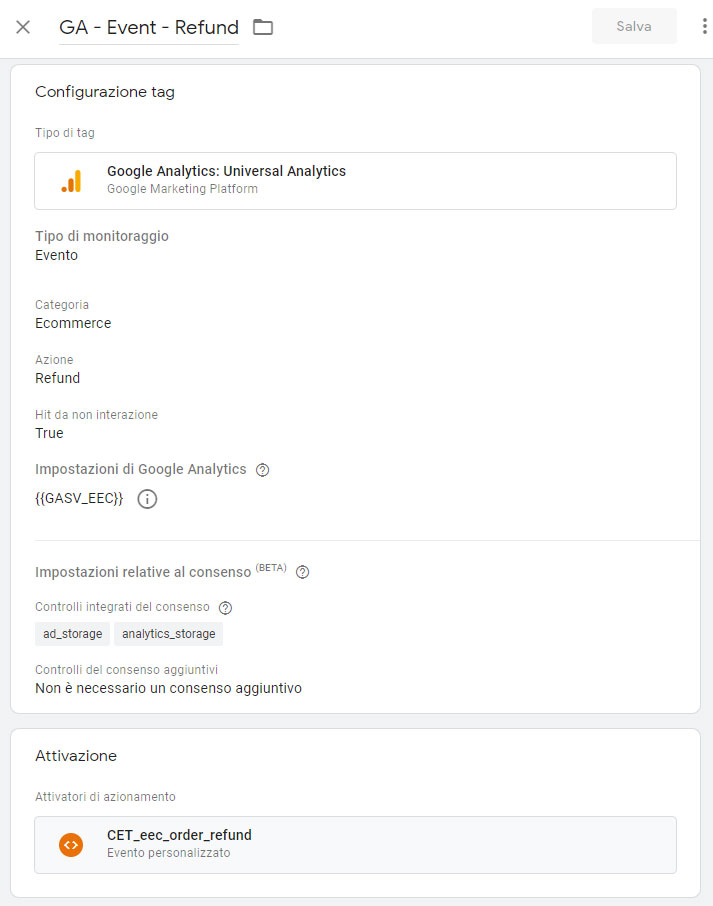This screenshot has height=906, width=713.
Task: Edit the tag name GA - Event - Refund
Action: point(149,28)
